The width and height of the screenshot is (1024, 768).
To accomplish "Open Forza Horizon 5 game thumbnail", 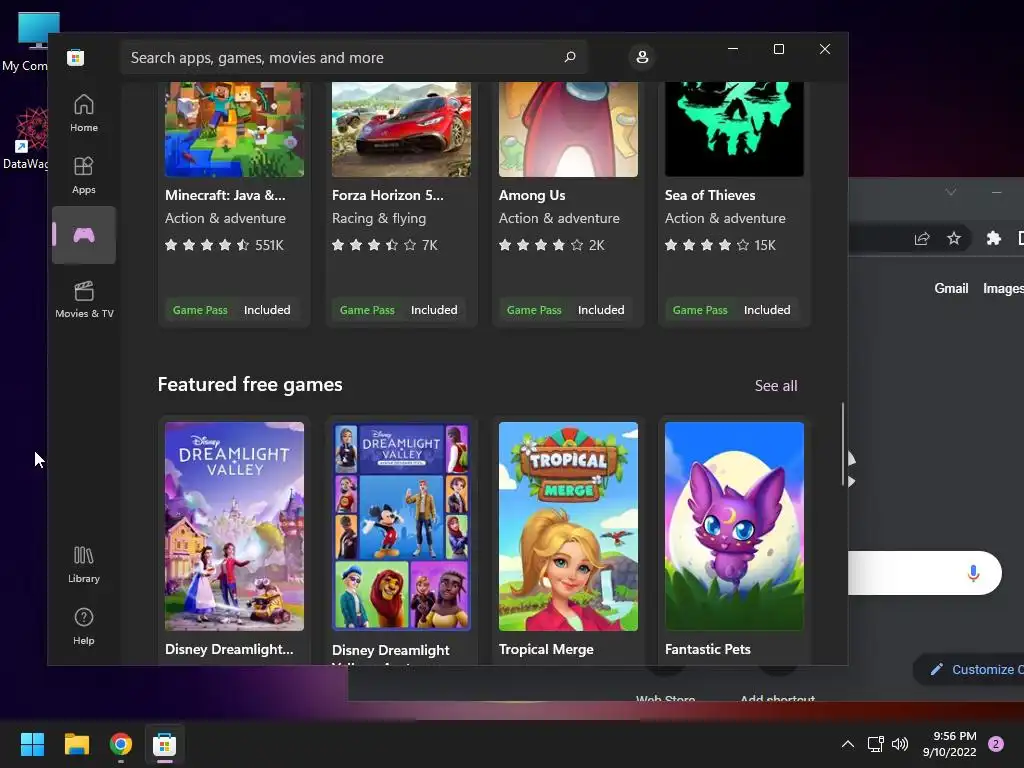I will (x=401, y=129).
